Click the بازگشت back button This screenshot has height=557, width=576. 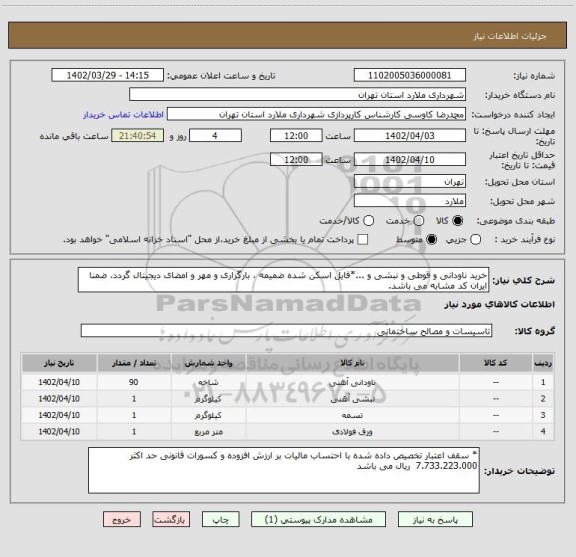click(x=171, y=520)
